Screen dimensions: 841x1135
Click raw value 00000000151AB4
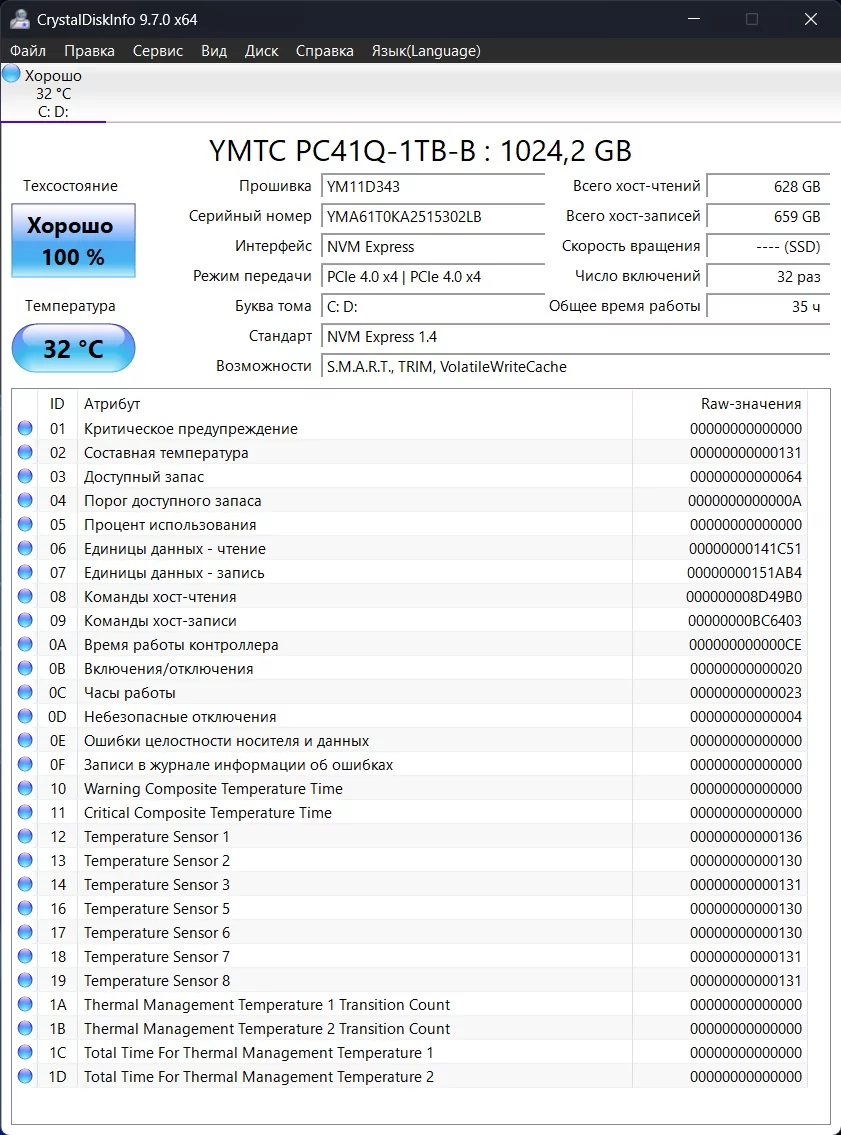[745, 573]
